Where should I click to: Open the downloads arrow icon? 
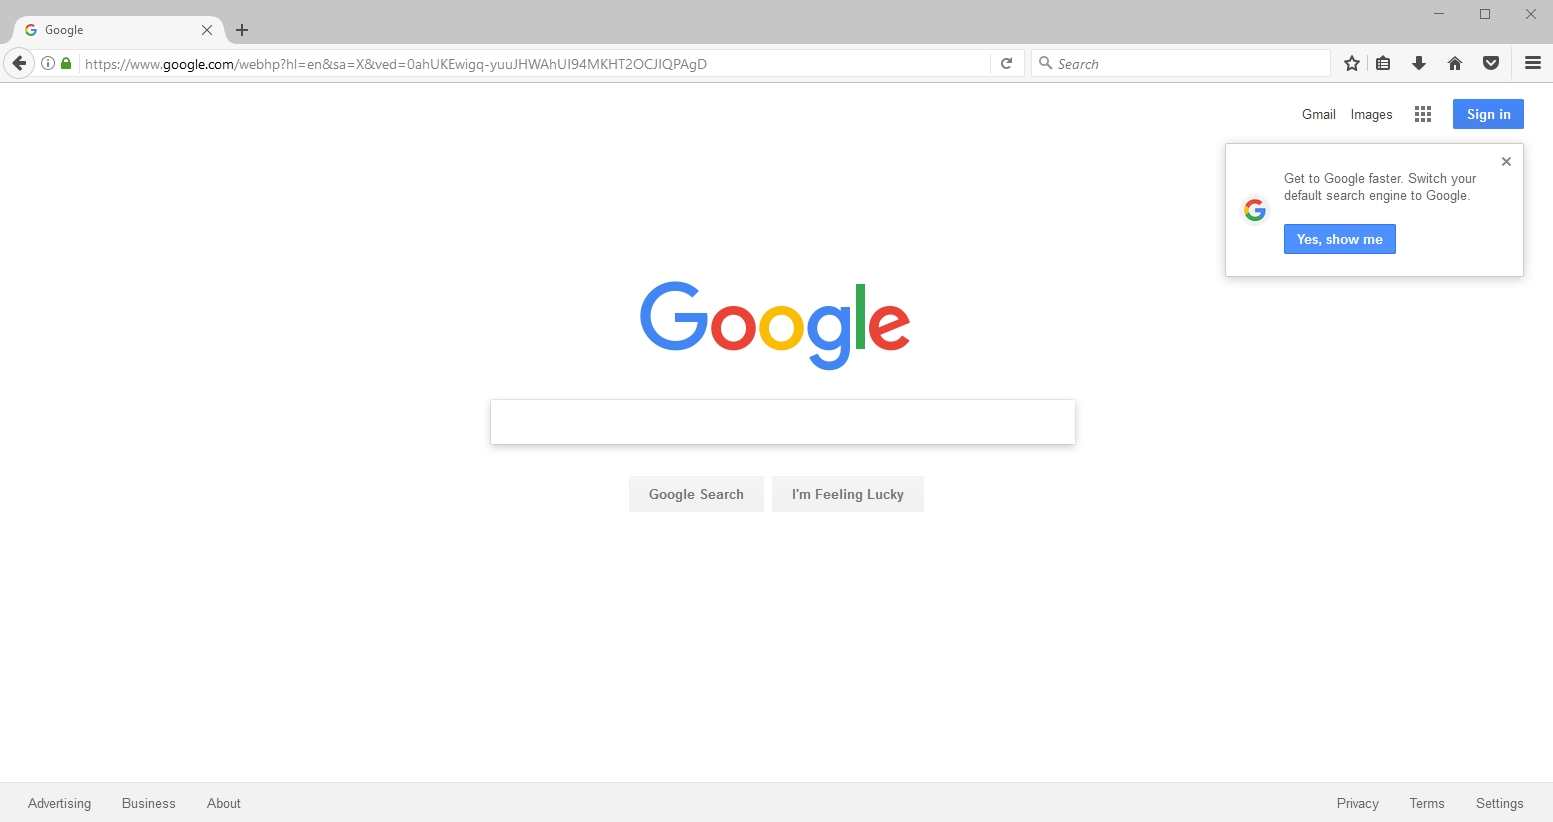point(1419,63)
